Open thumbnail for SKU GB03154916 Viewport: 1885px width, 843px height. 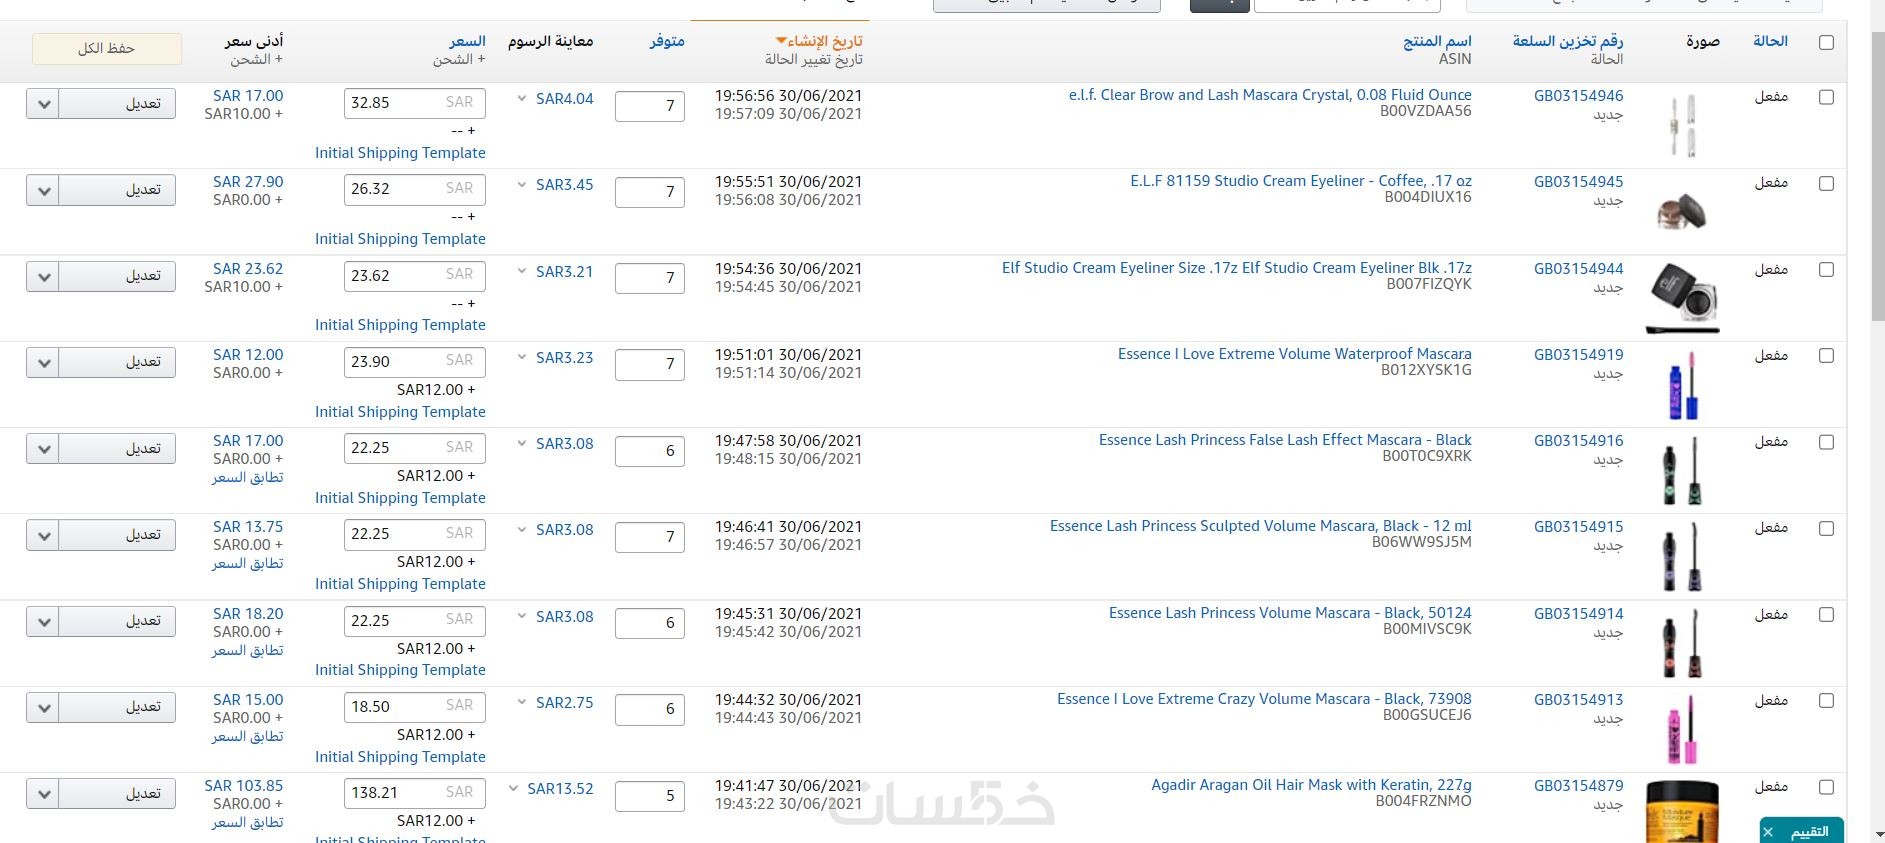pos(1682,470)
